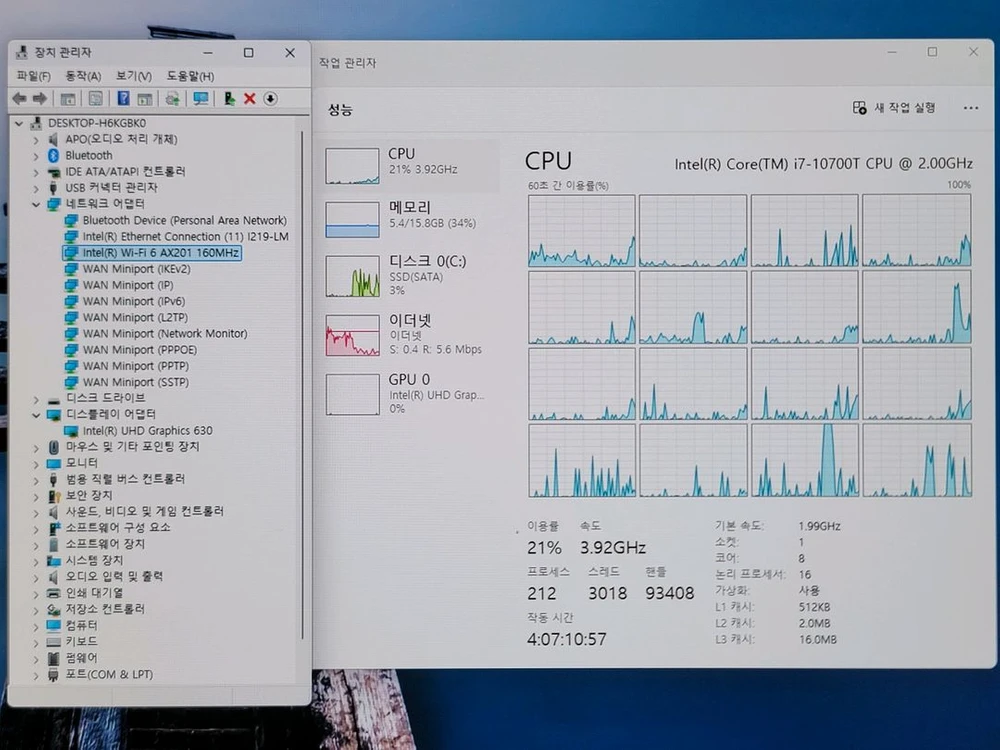This screenshot has width=1000, height=750.
Task: Click the 성능 heading in Task Manager
Action: [340, 110]
